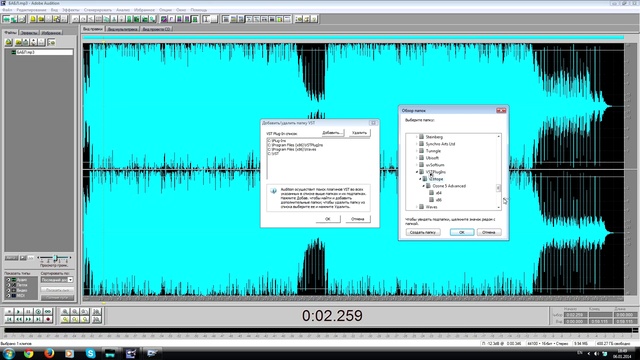
Task: Toggle Files panel auto-play button
Action: 11,258
